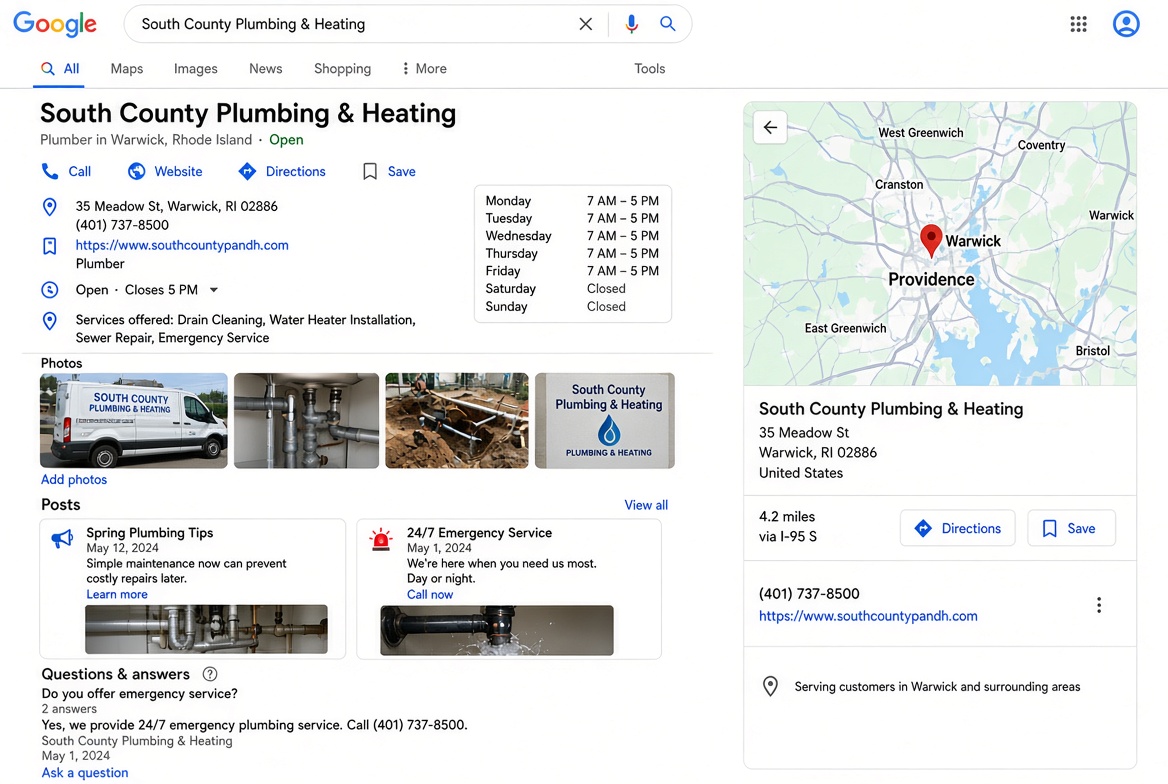Image resolution: width=1168 pixels, height=784 pixels.
Task: Click Learn more on Spring Plumbing Tips
Action: (117, 595)
